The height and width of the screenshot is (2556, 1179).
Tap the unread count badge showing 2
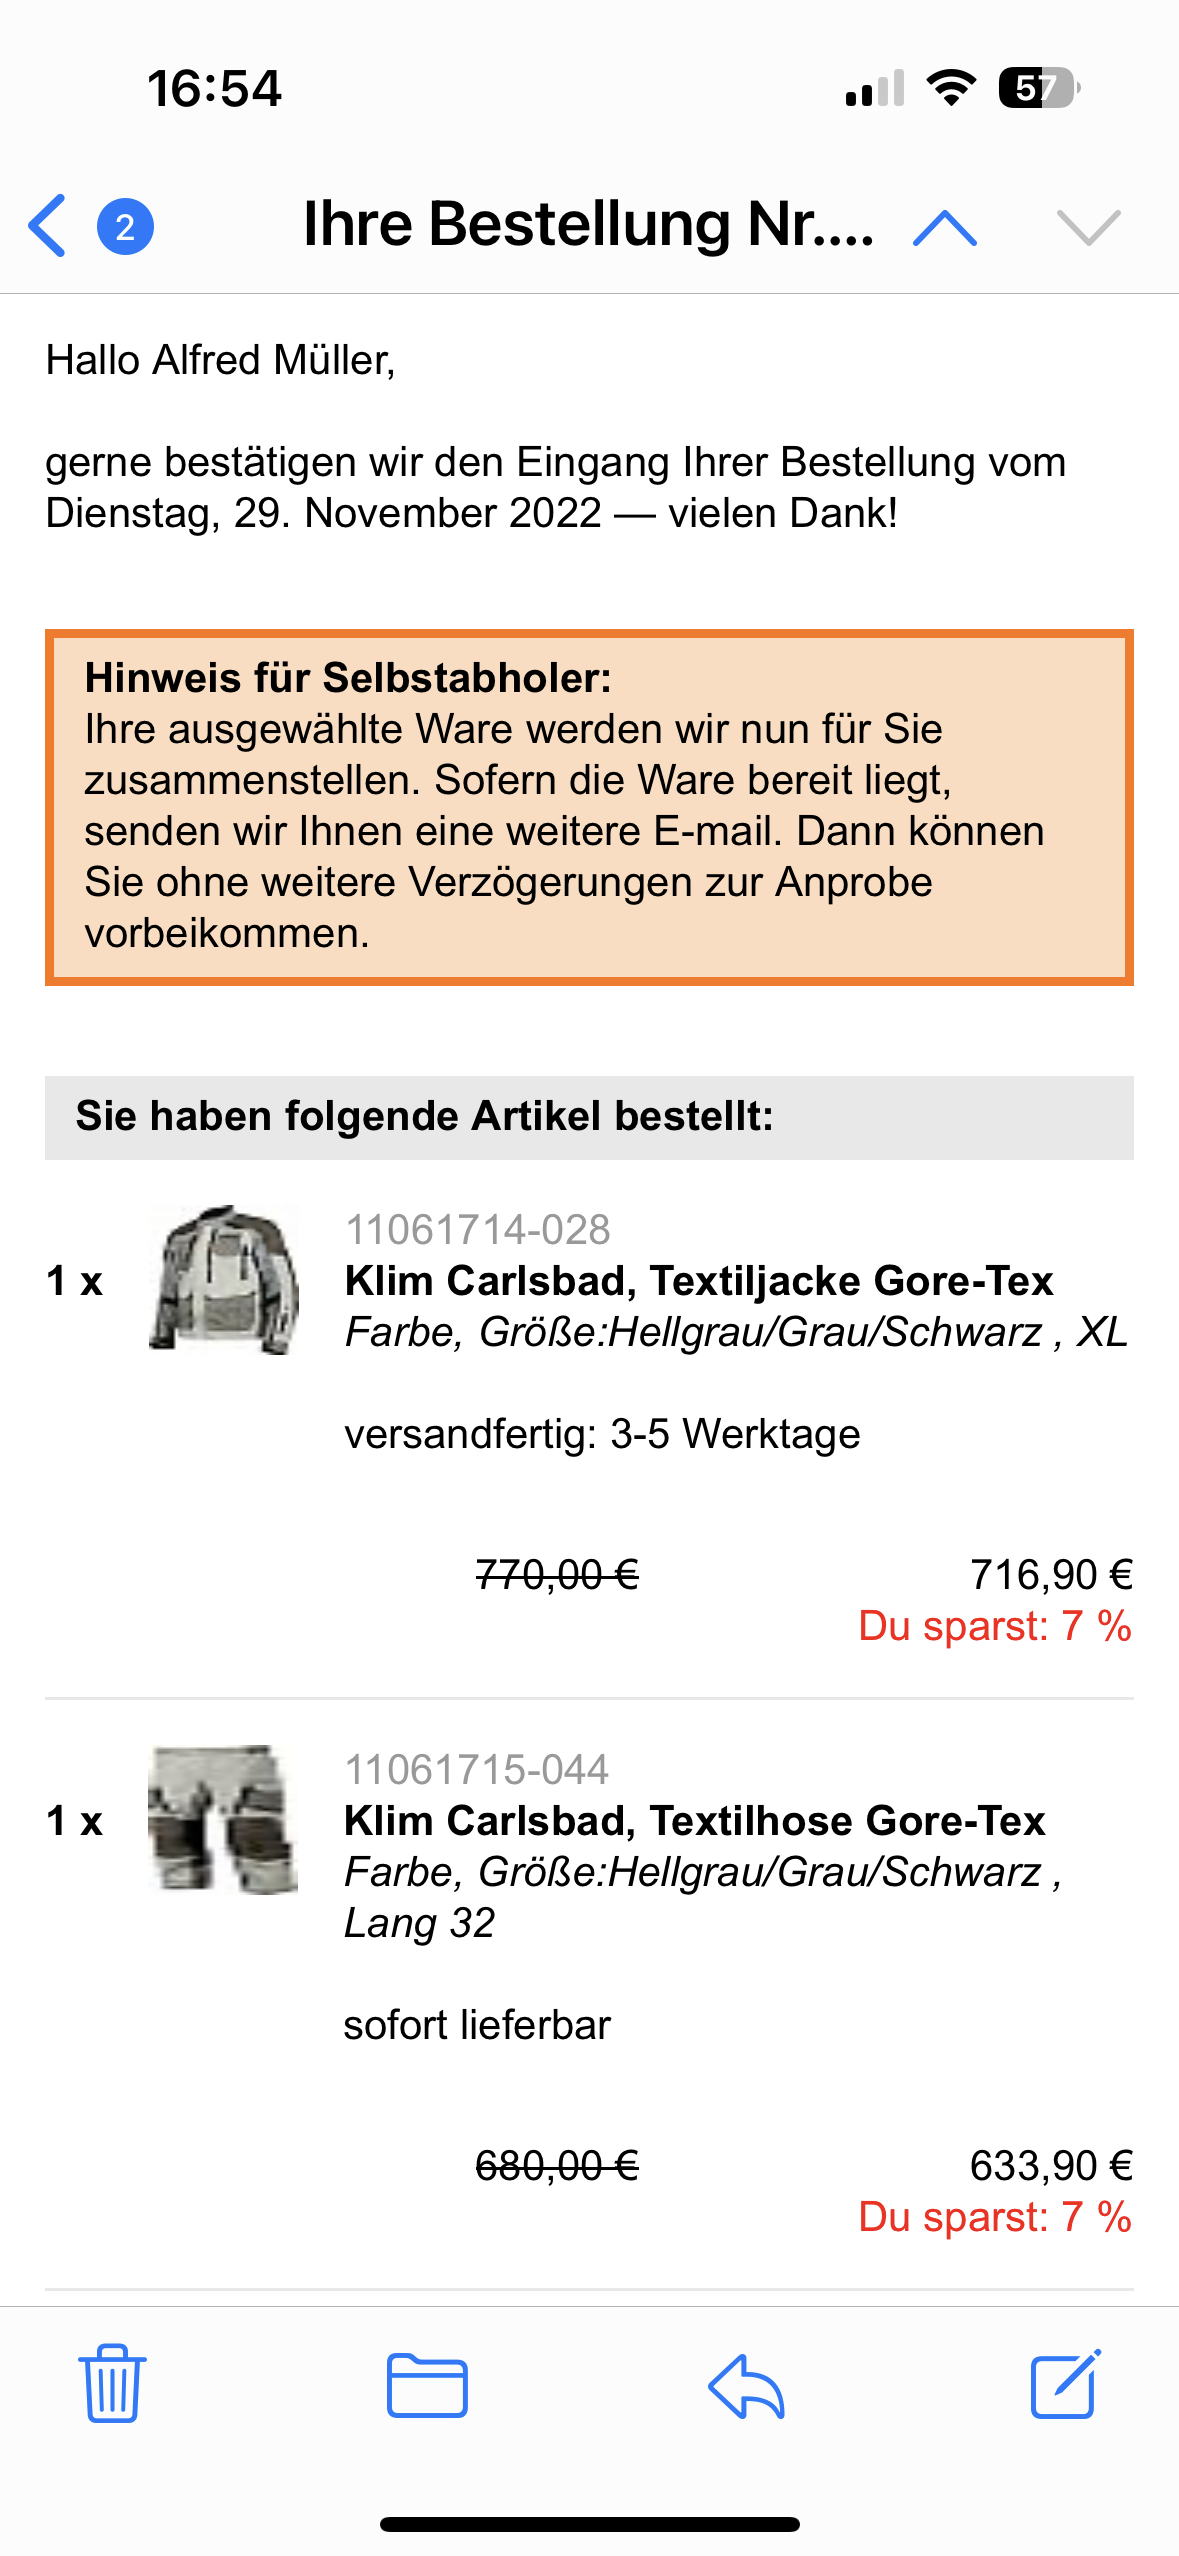125,227
